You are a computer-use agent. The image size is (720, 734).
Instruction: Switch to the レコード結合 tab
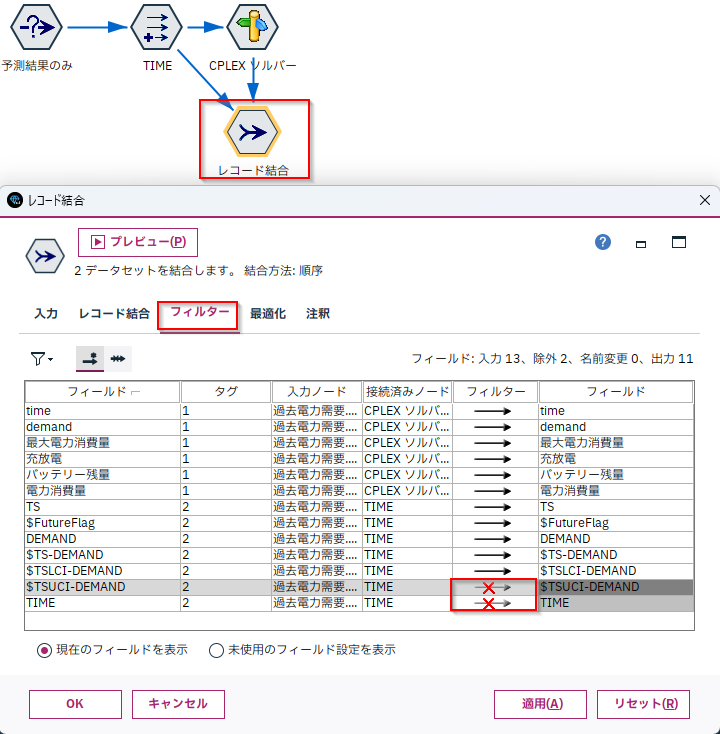click(114, 314)
